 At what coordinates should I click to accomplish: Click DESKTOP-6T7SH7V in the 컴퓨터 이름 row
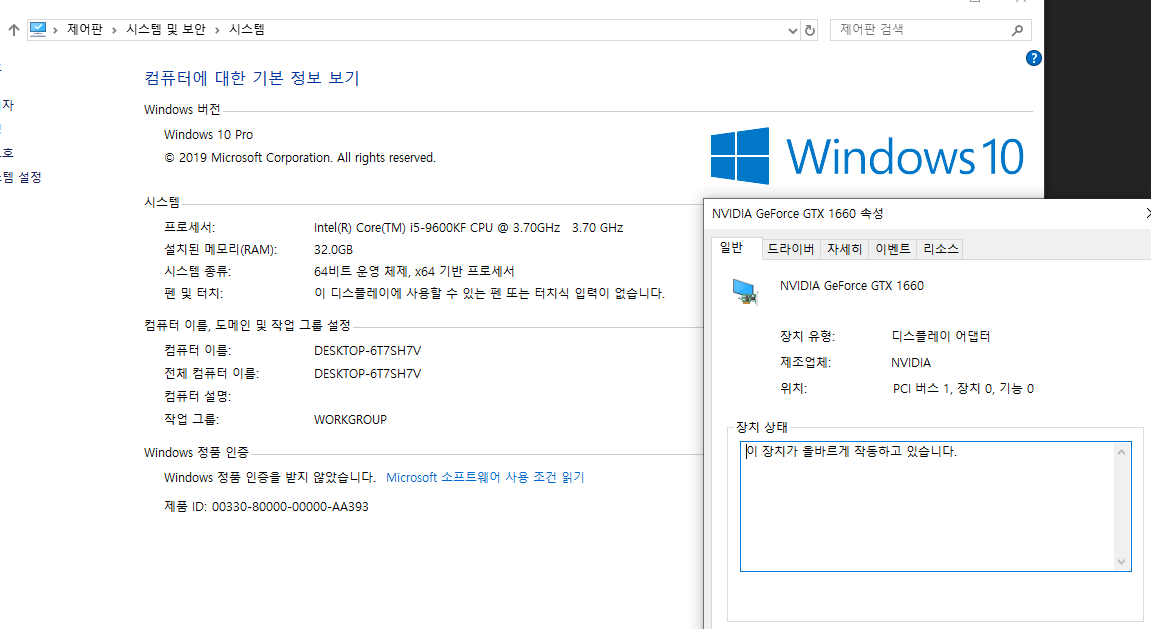point(368,351)
